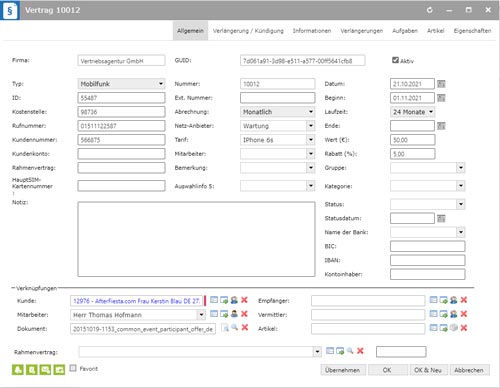
Task: Search Empfänger using the person icon
Action: [454, 300]
